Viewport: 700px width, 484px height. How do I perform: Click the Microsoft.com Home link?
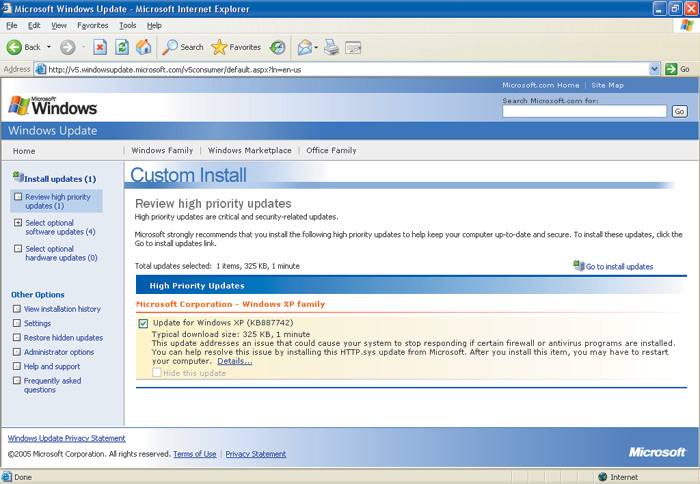541,85
